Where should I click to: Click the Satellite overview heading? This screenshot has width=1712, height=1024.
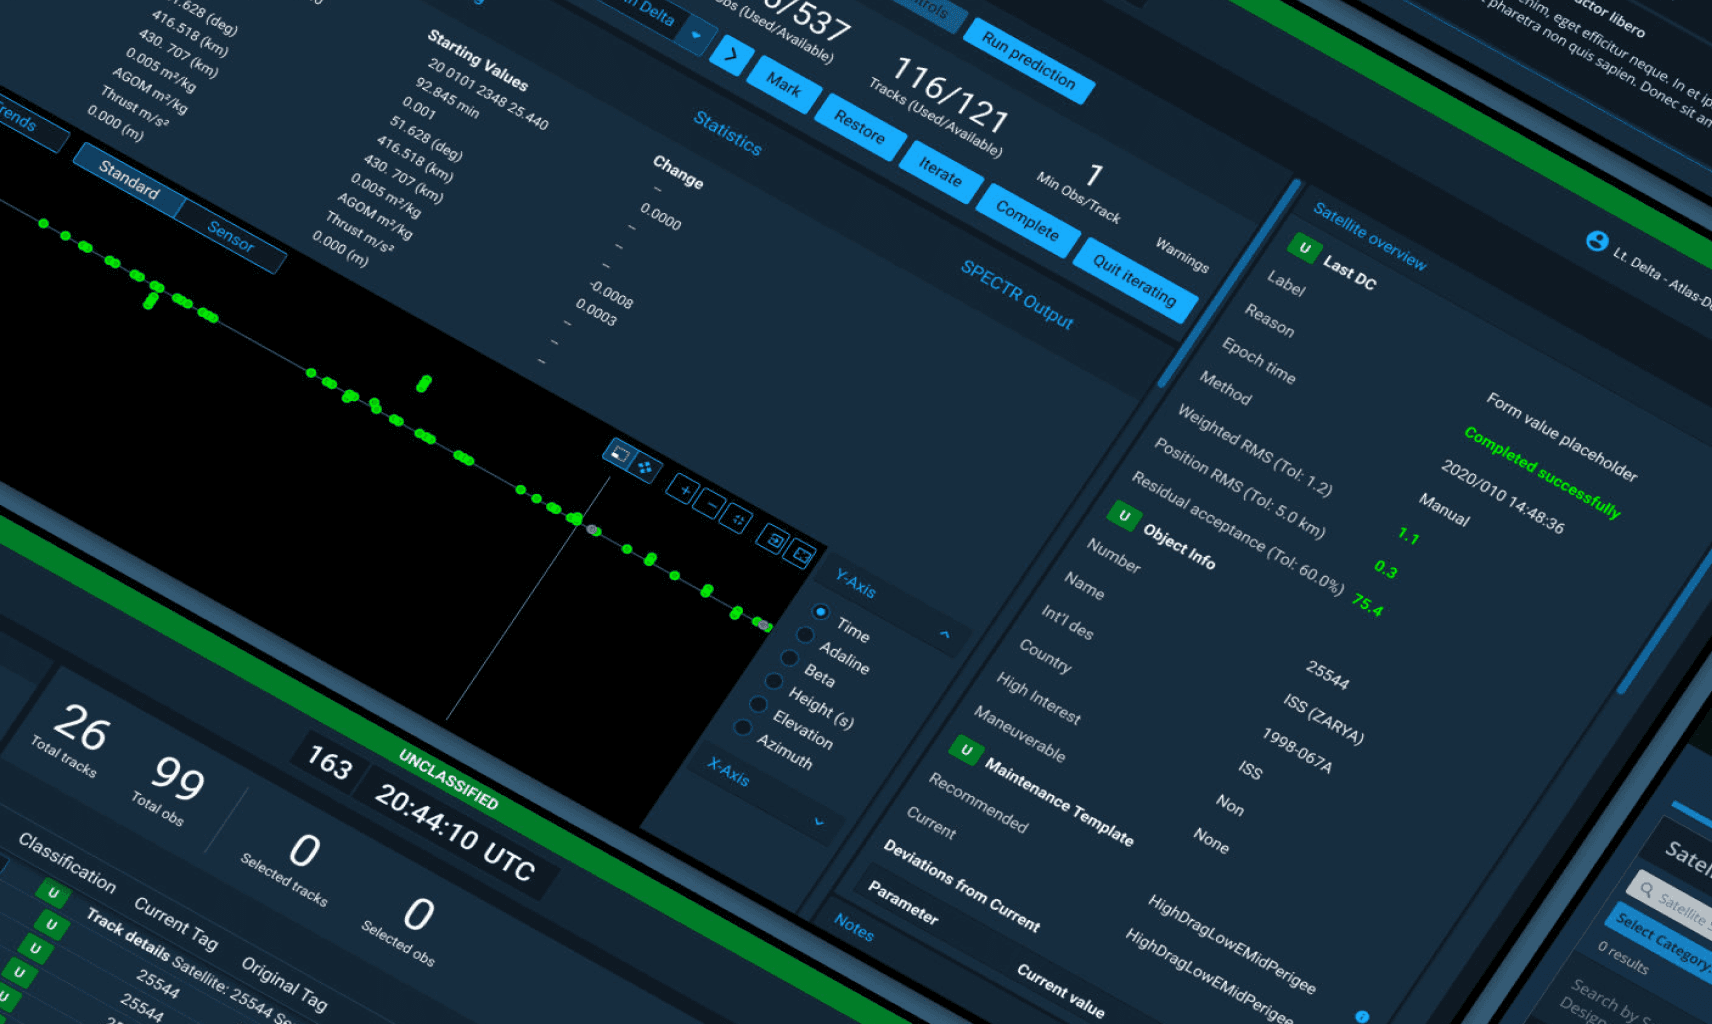(1369, 236)
